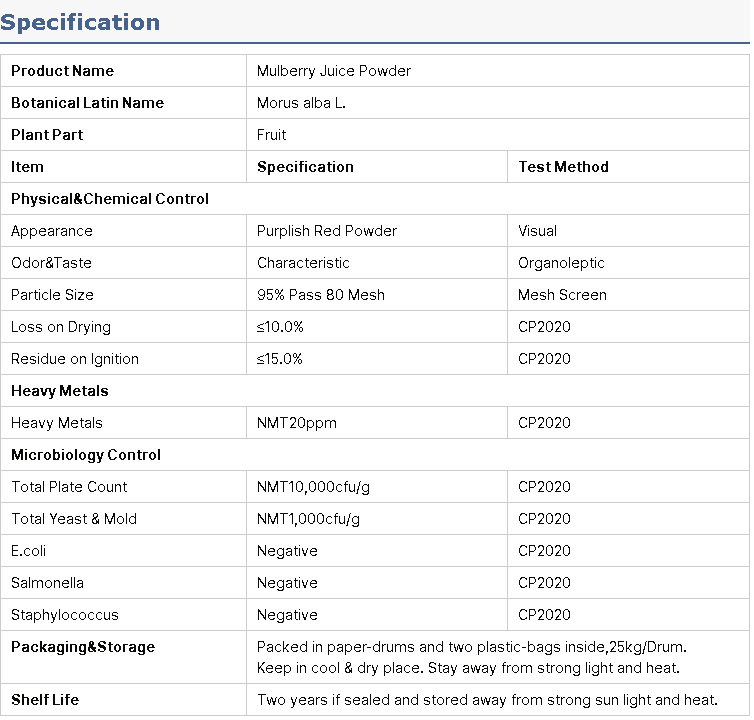This screenshot has width=754, height=720.
Task: Click the 'Morus alba L.' cell
Action: coord(498,103)
